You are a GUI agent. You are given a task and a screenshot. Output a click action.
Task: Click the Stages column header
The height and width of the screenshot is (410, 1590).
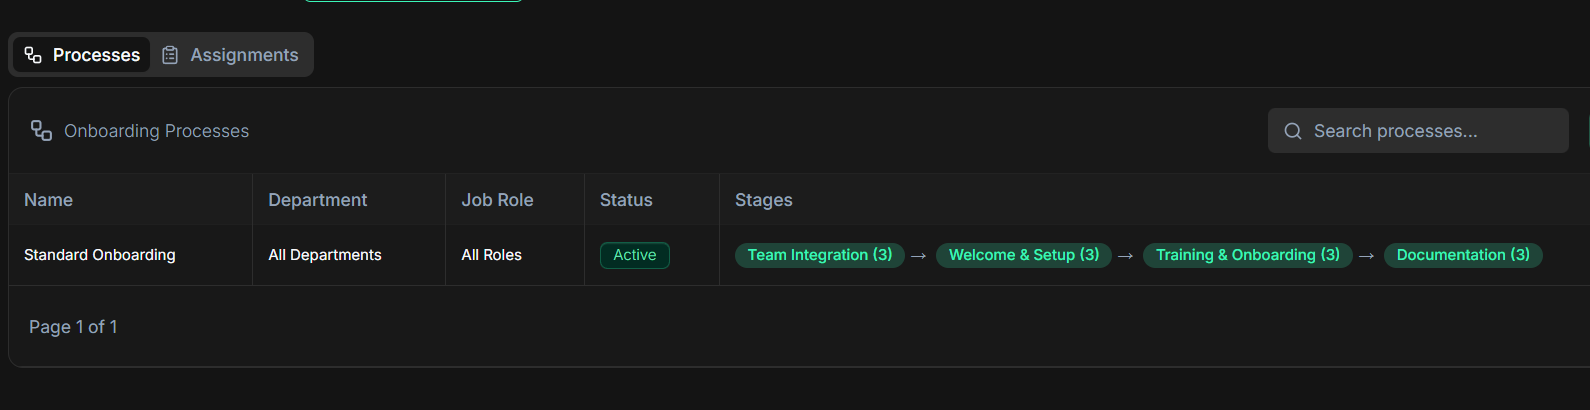click(763, 200)
